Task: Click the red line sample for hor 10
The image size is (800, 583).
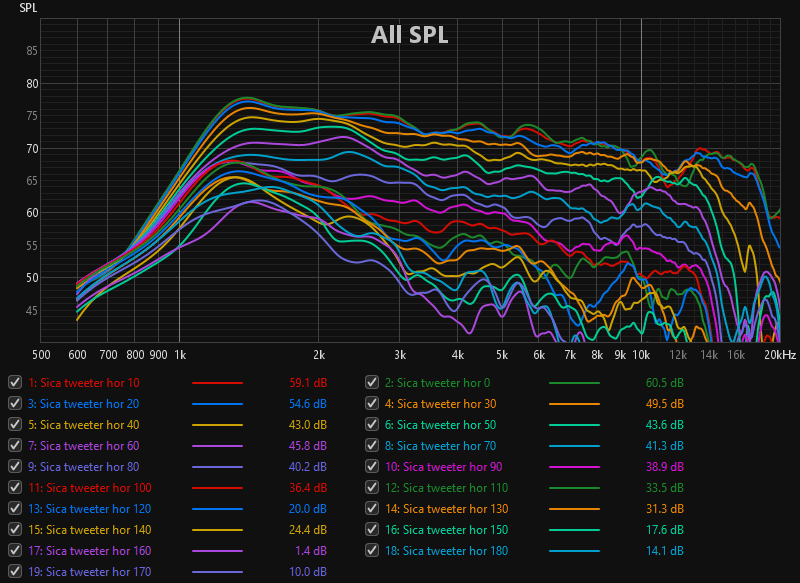Action: [217, 383]
